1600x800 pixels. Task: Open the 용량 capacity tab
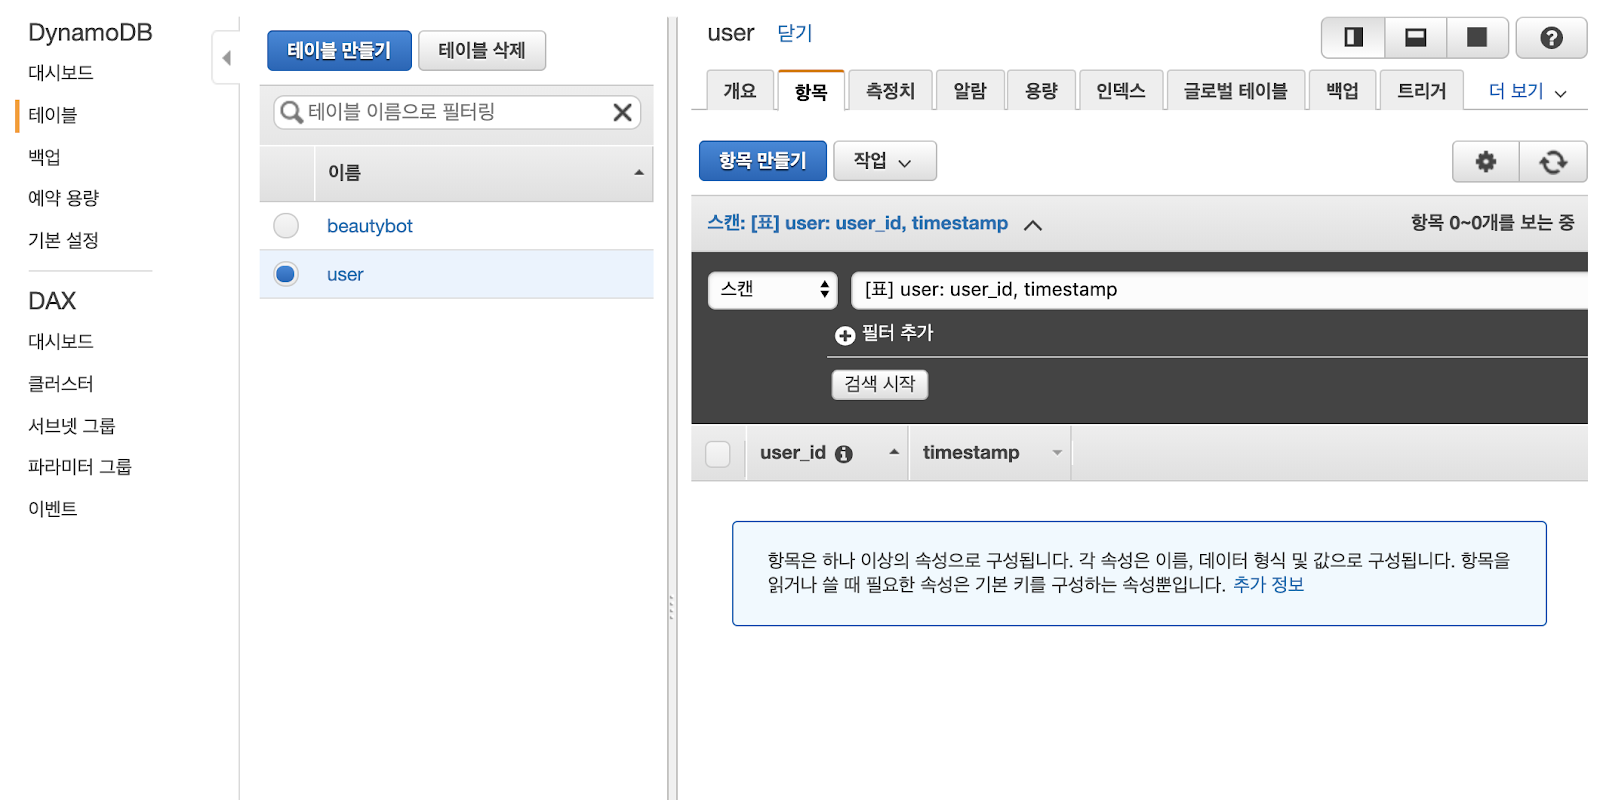[x=1041, y=90]
